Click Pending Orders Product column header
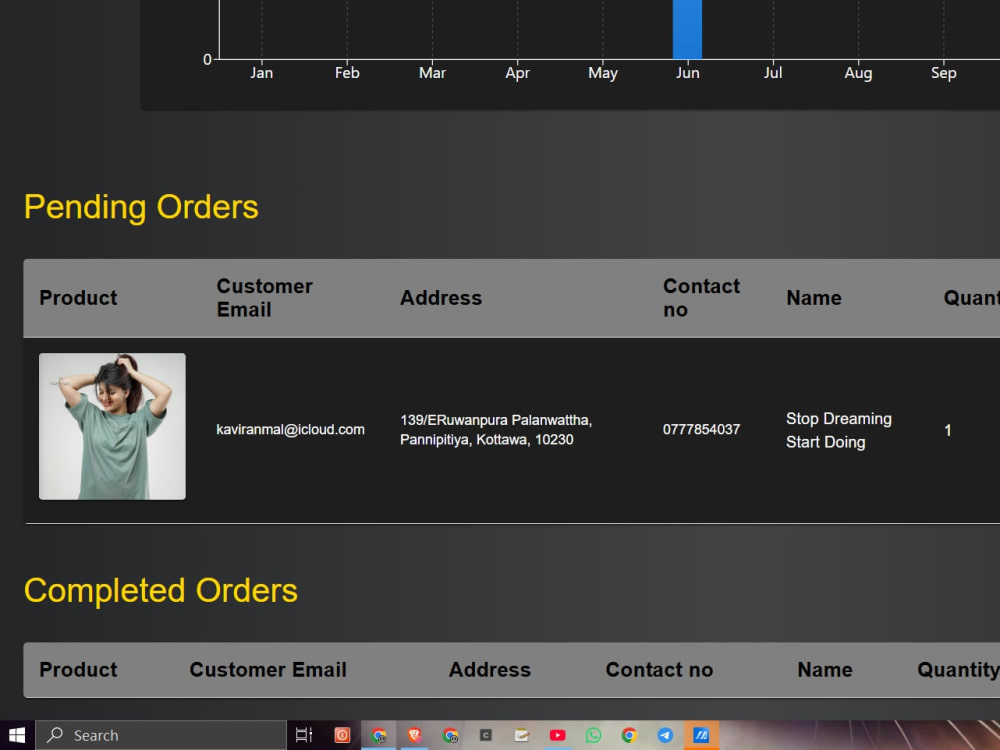The width and height of the screenshot is (1000, 750). [78, 298]
